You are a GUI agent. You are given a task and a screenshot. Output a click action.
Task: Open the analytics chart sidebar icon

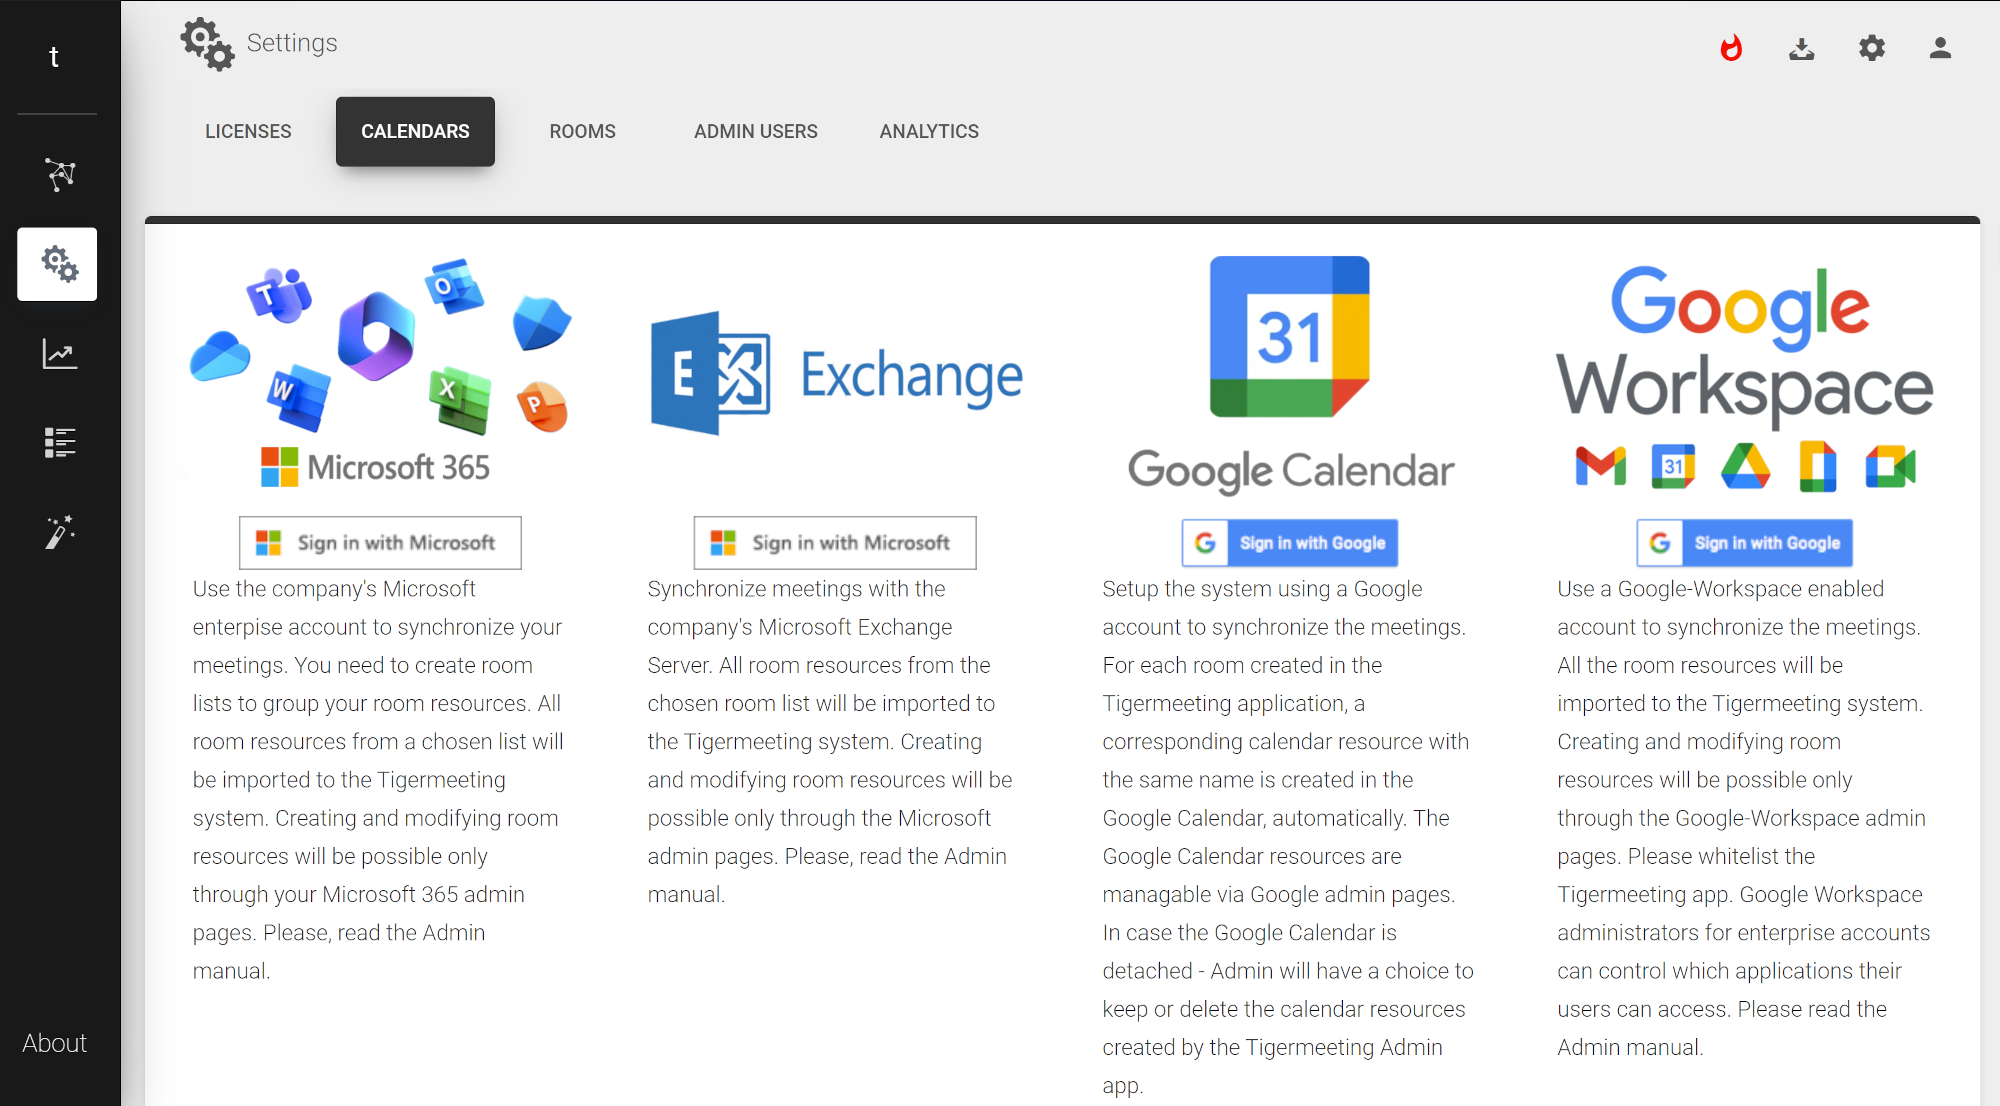click(x=60, y=353)
